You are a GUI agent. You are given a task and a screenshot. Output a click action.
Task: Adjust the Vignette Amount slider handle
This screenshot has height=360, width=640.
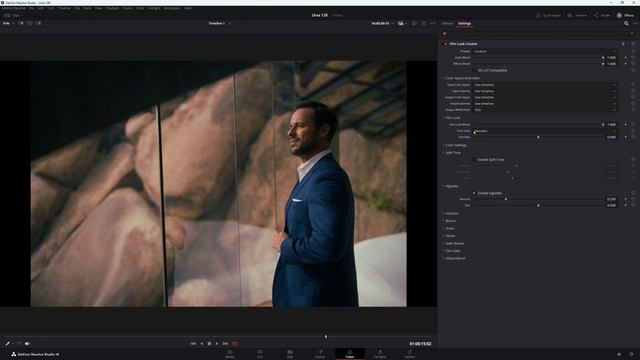[506, 199]
